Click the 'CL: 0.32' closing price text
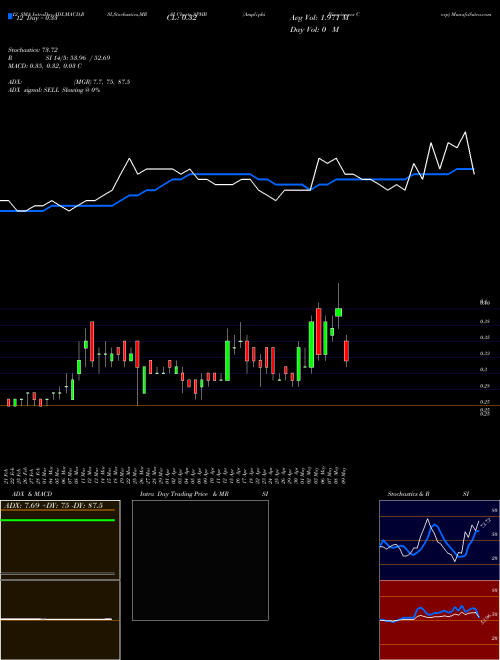Viewport: 500px width, 660px height. coord(181,19)
